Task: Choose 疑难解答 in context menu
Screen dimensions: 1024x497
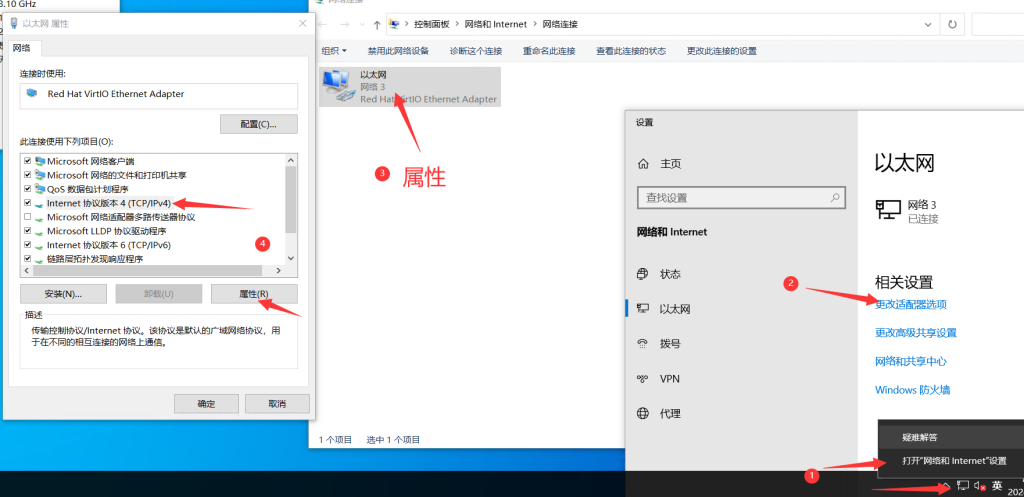Action: 951,437
